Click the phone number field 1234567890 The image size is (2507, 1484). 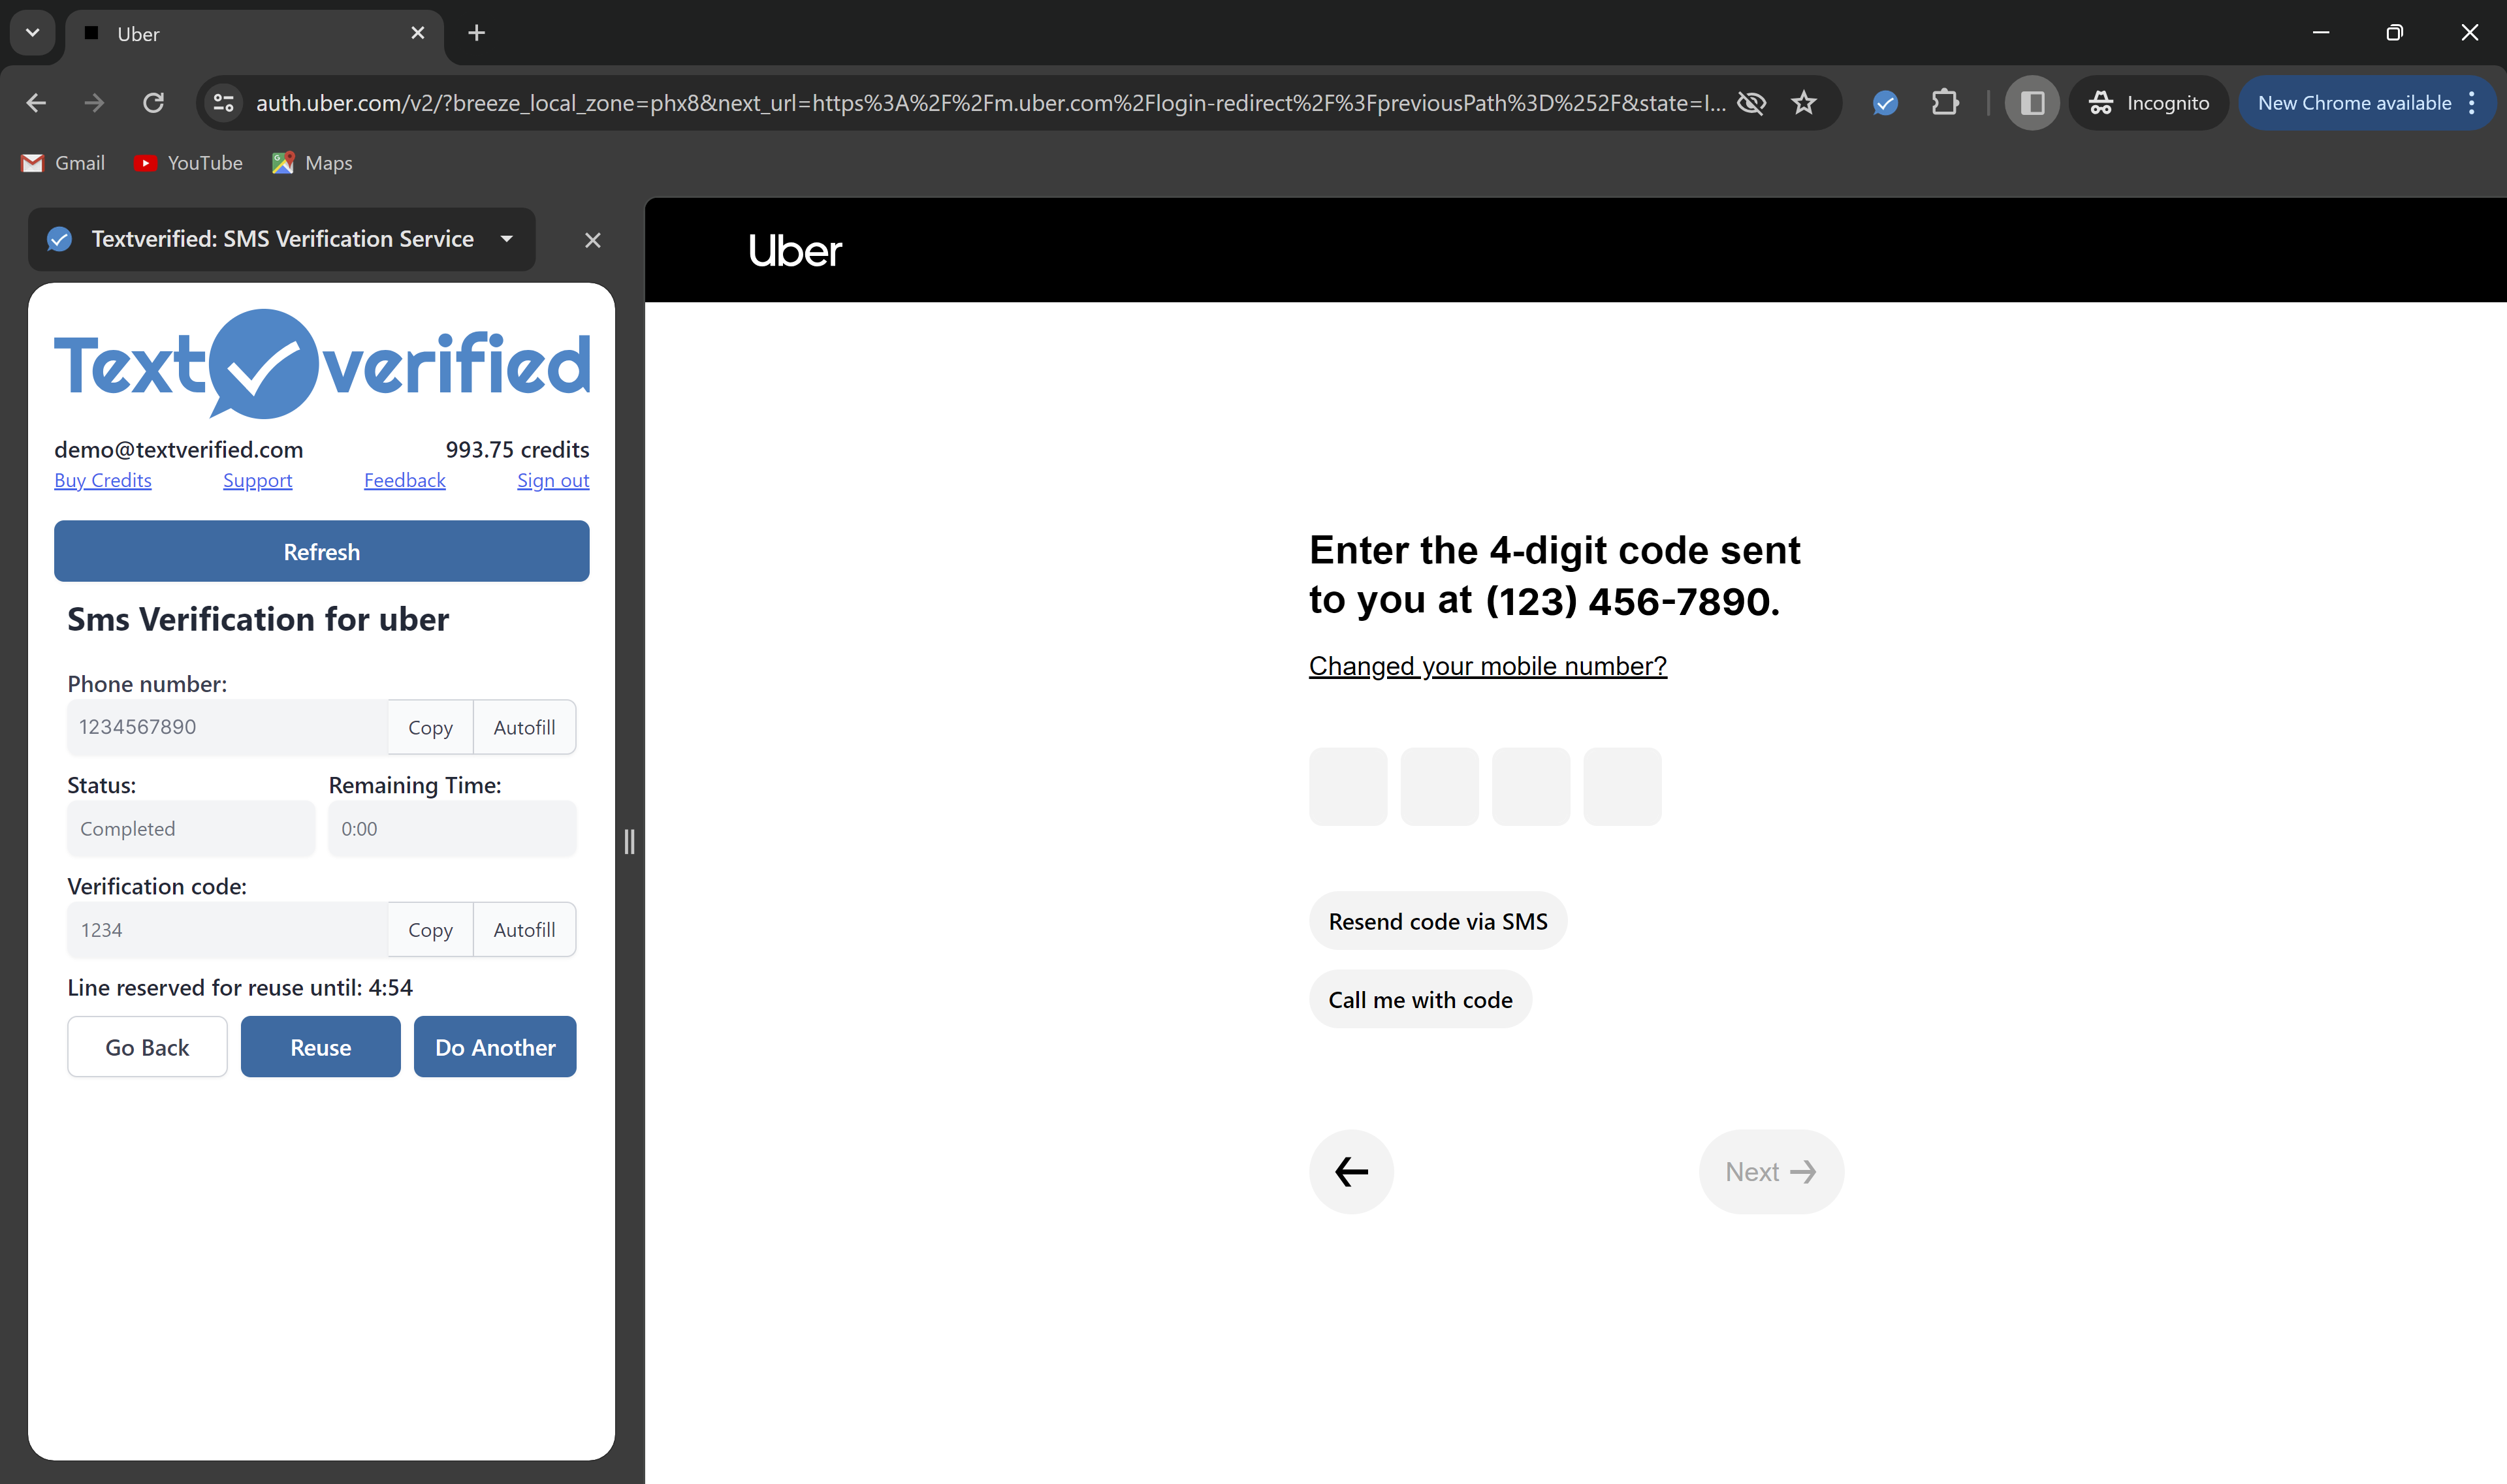tap(227, 727)
